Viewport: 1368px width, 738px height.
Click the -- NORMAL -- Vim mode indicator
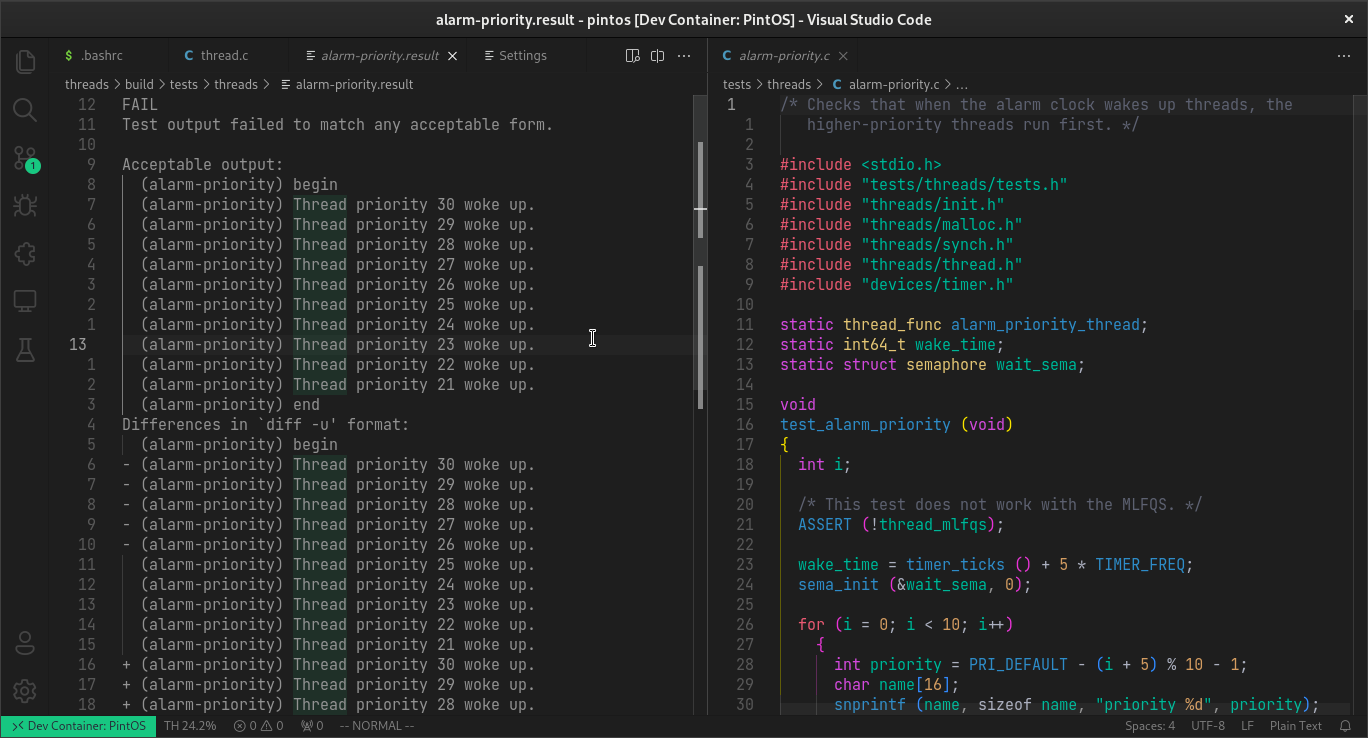(376, 726)
